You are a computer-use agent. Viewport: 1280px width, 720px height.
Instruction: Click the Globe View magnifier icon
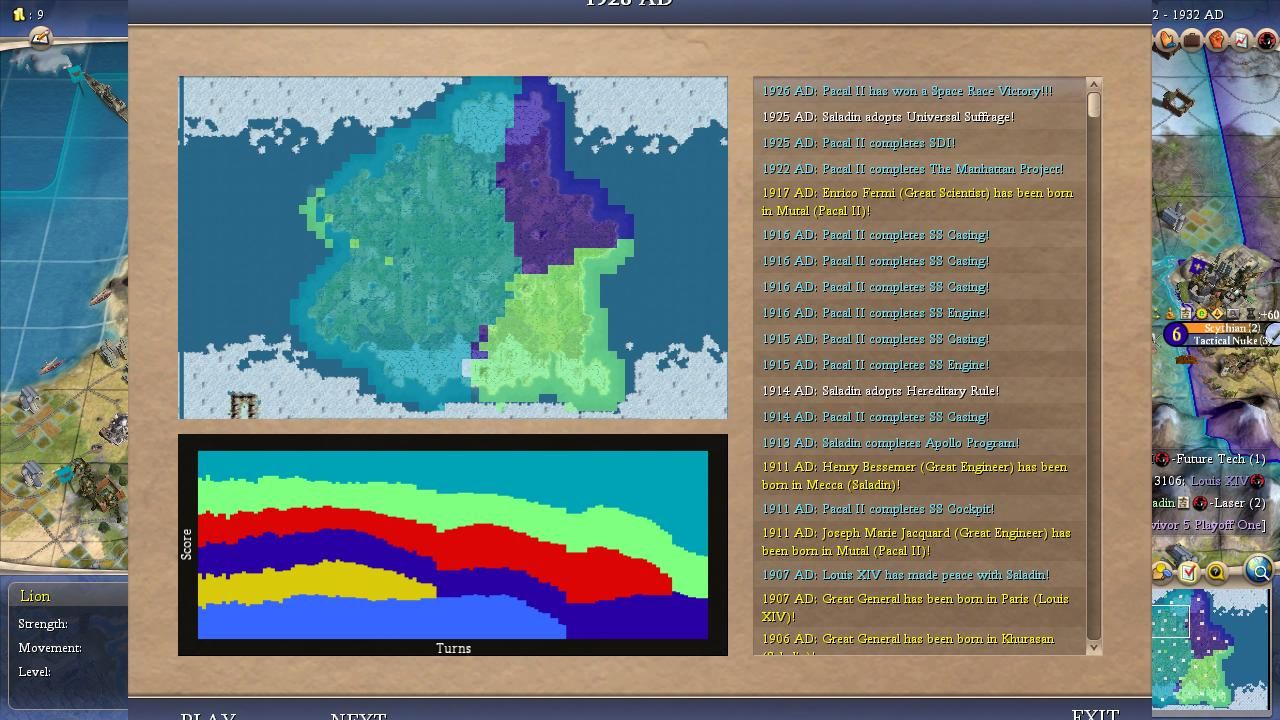point(1259,571)
